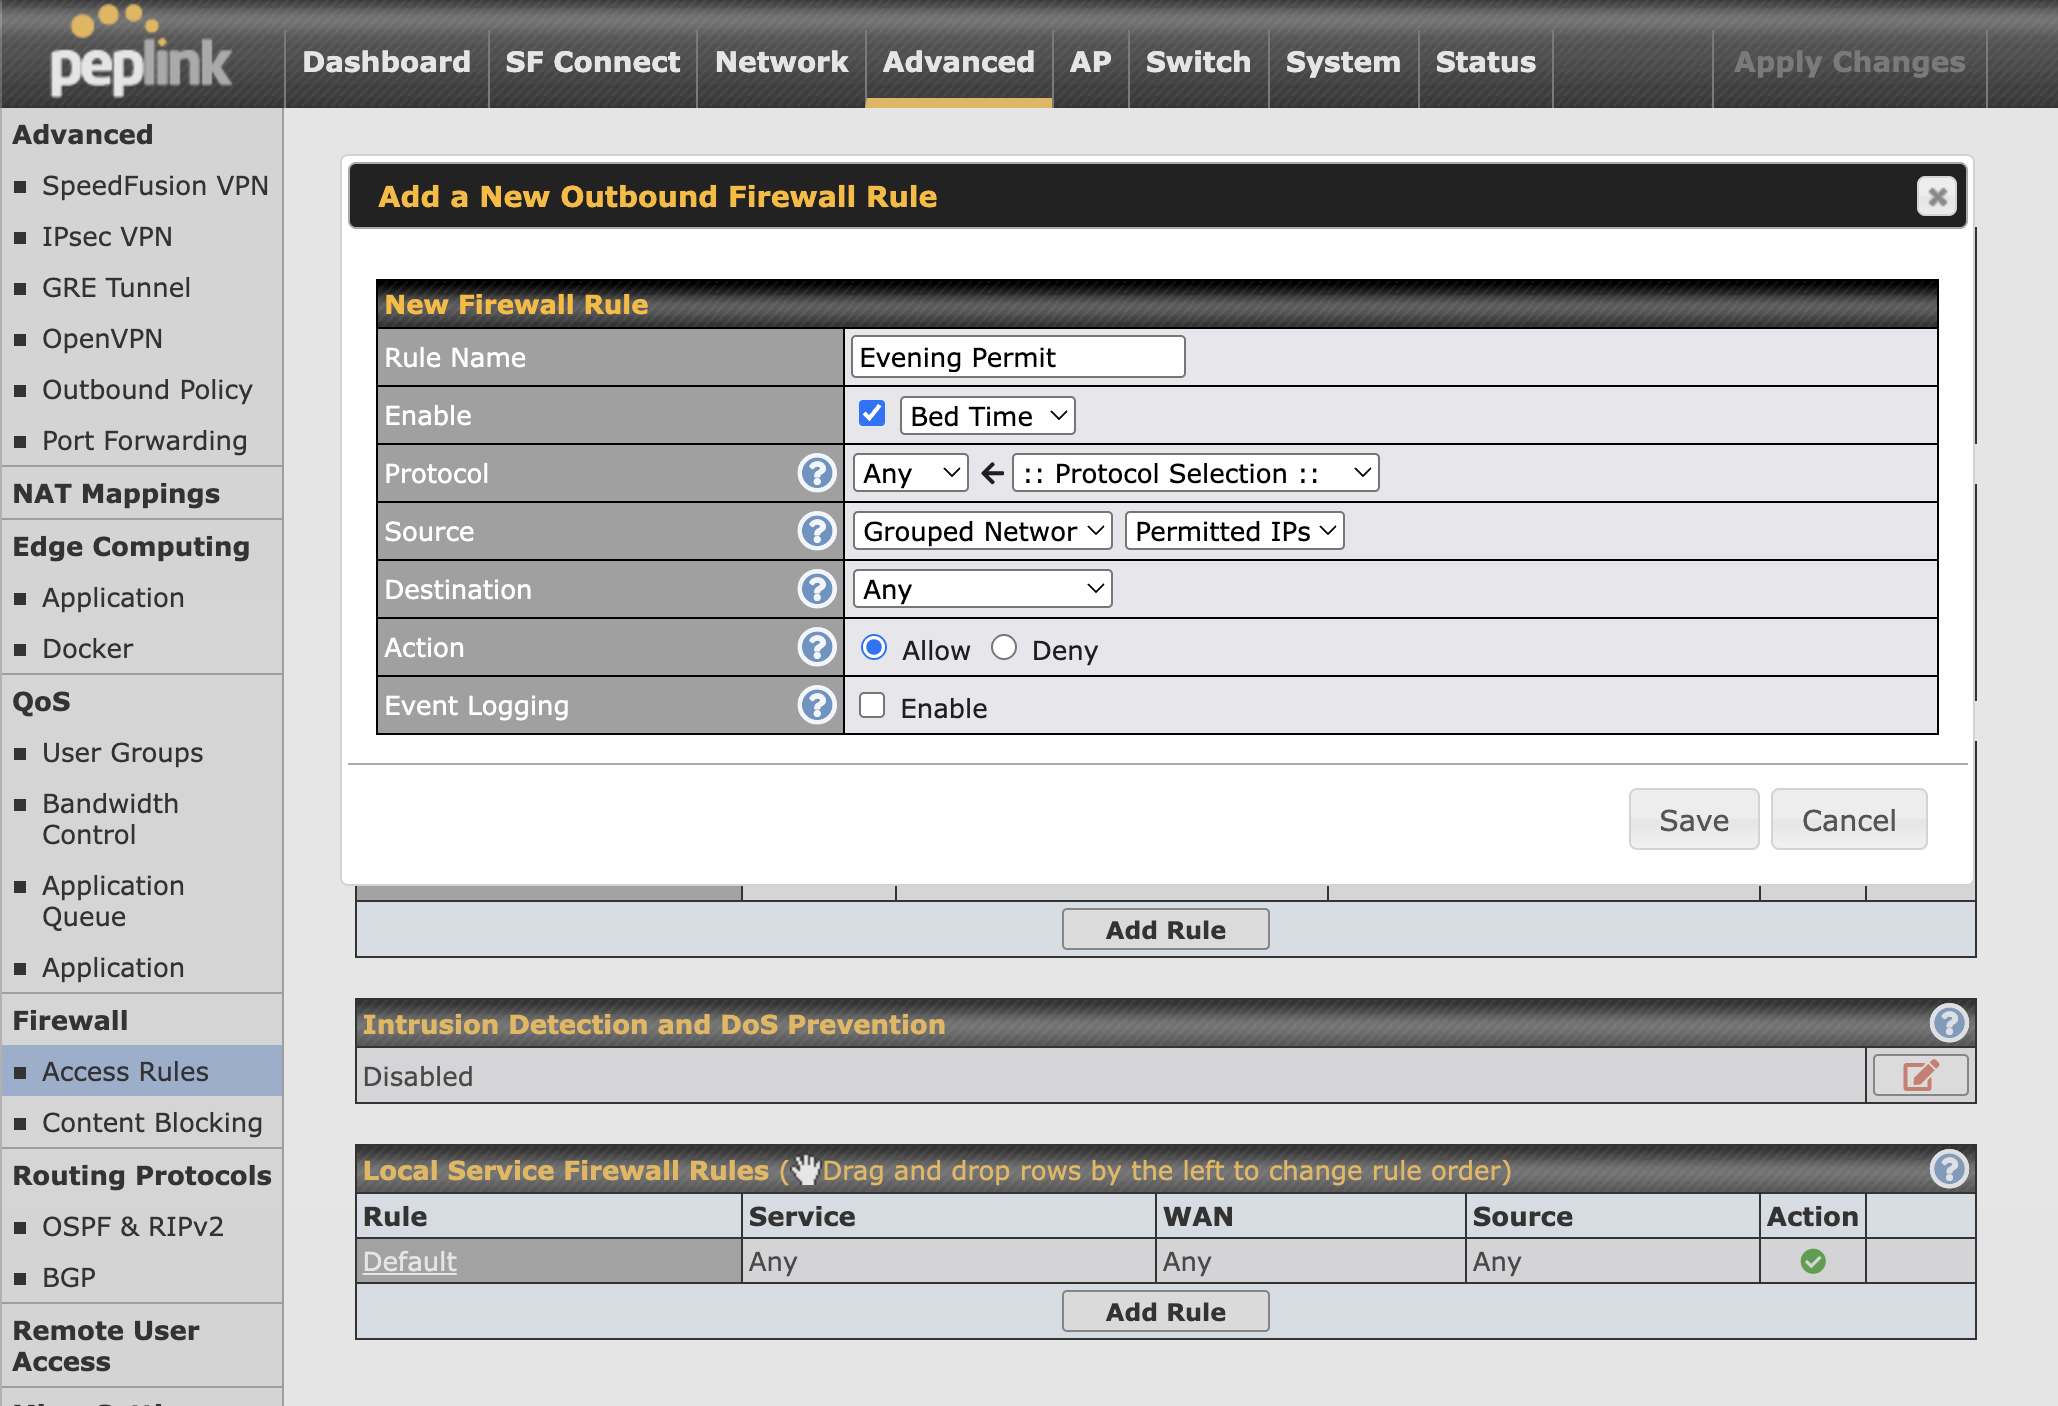Open Content Blocking in the sidebar

(x=152, y=1122)
